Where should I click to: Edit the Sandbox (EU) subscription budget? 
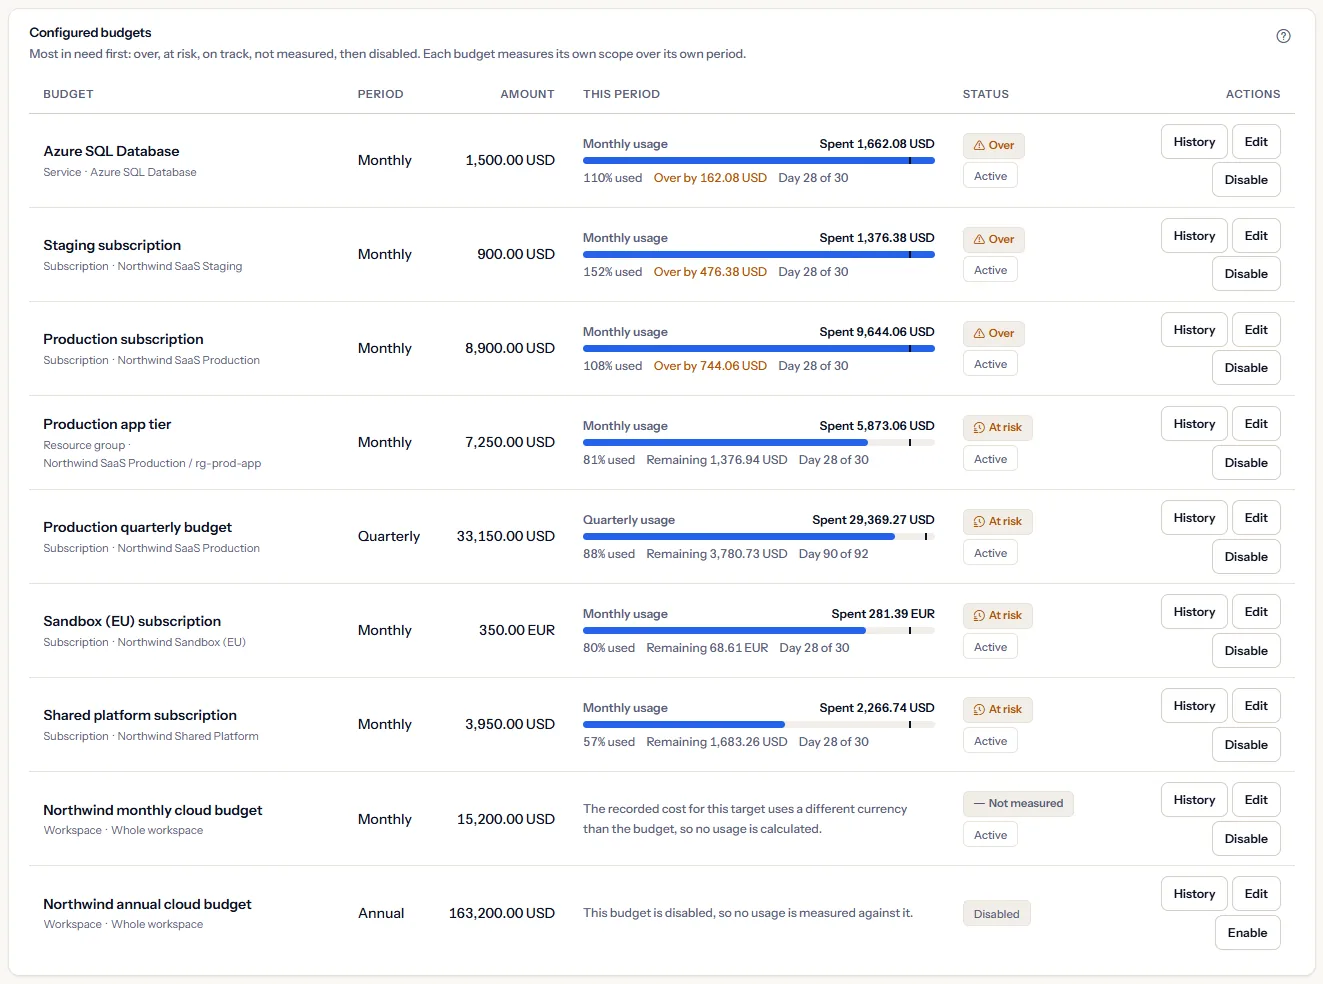(1256, 612)
